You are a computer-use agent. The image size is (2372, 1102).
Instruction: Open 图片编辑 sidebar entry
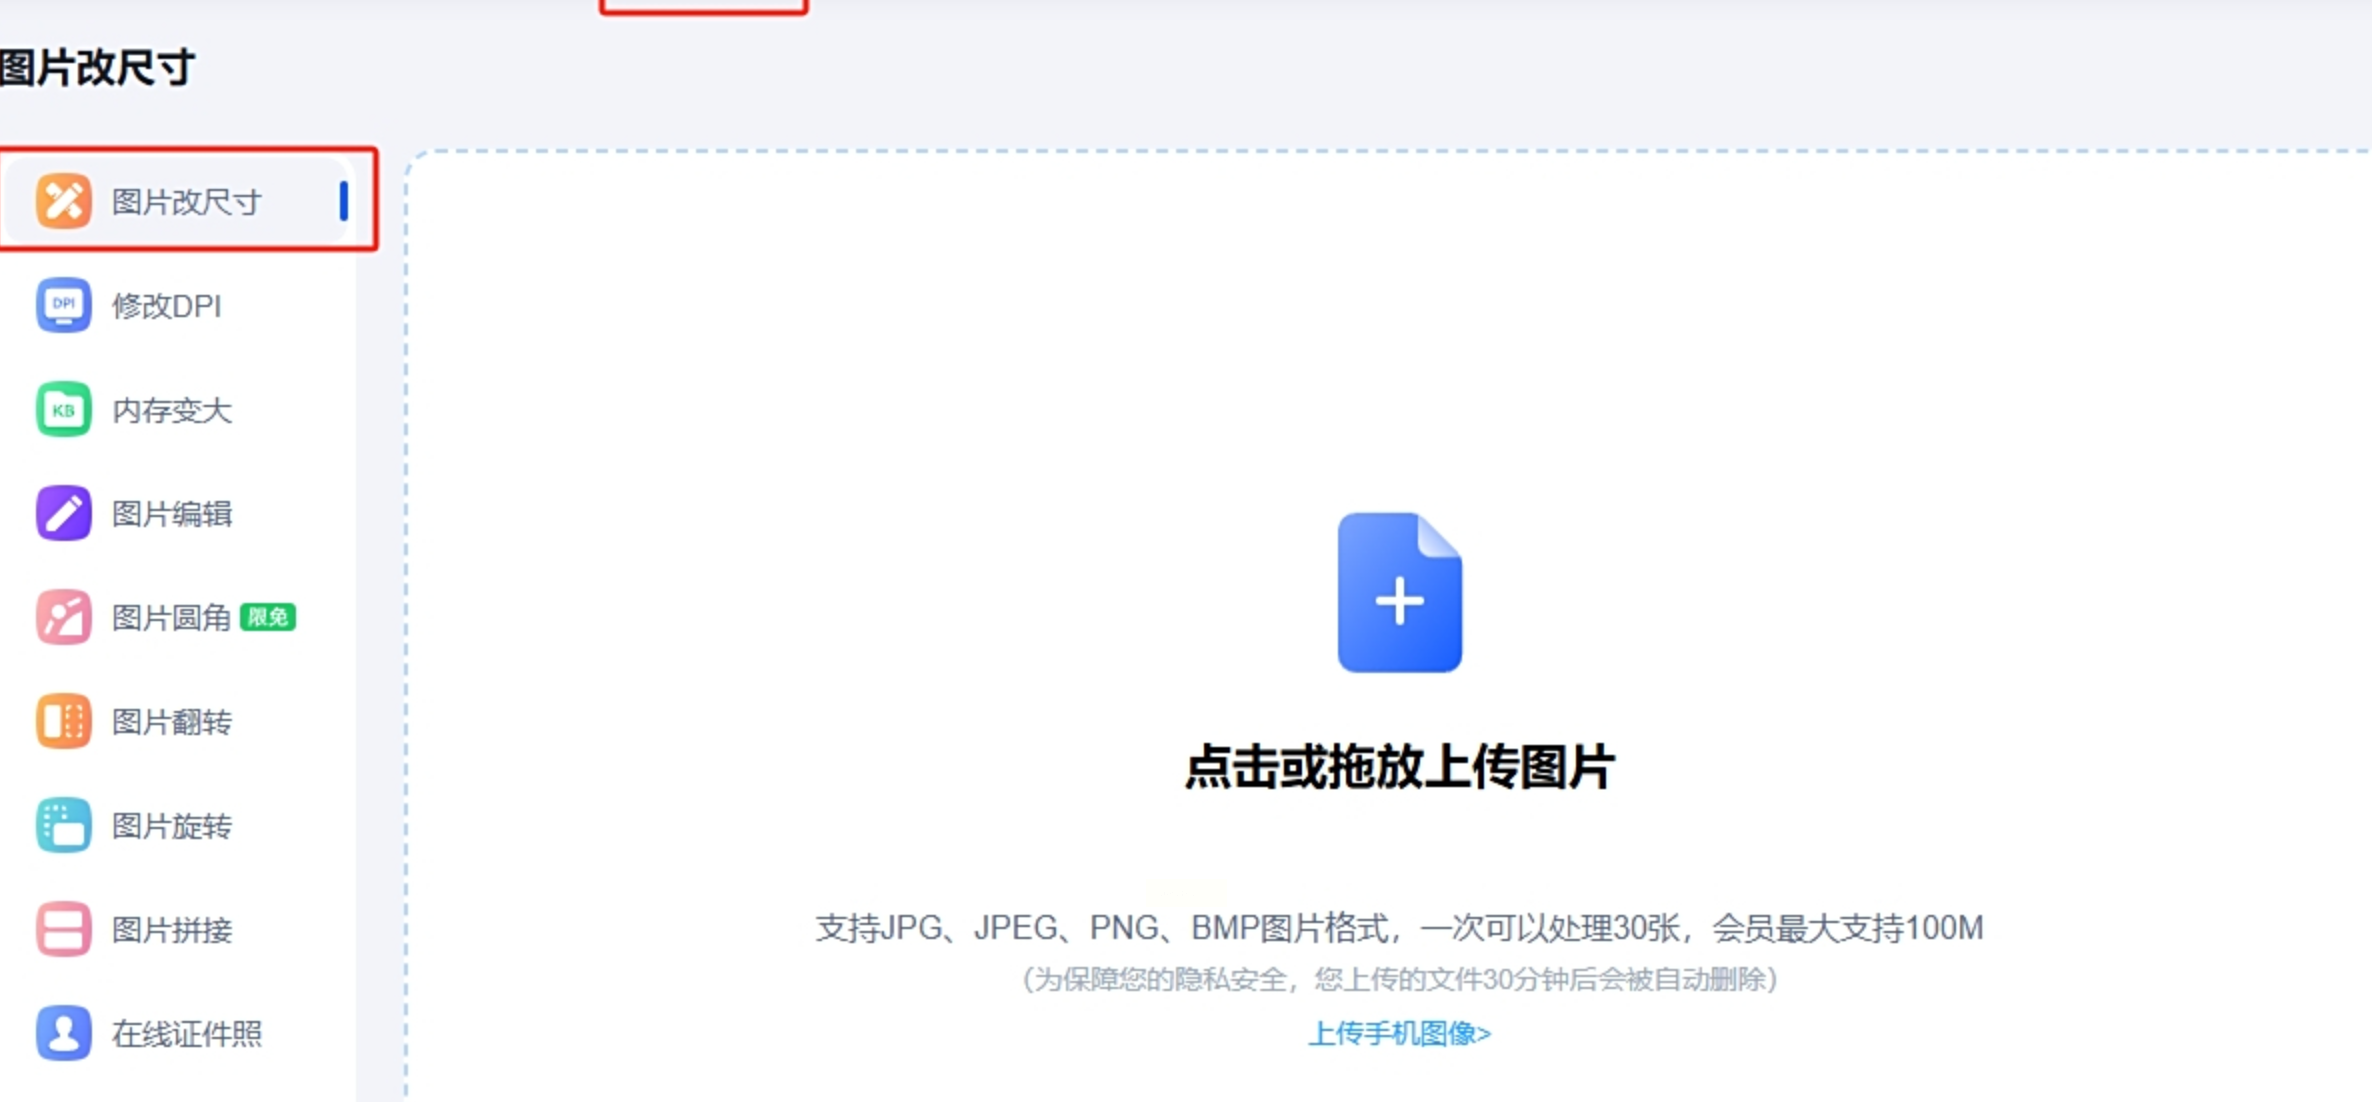pyautogui.click(x=171, y=514)
